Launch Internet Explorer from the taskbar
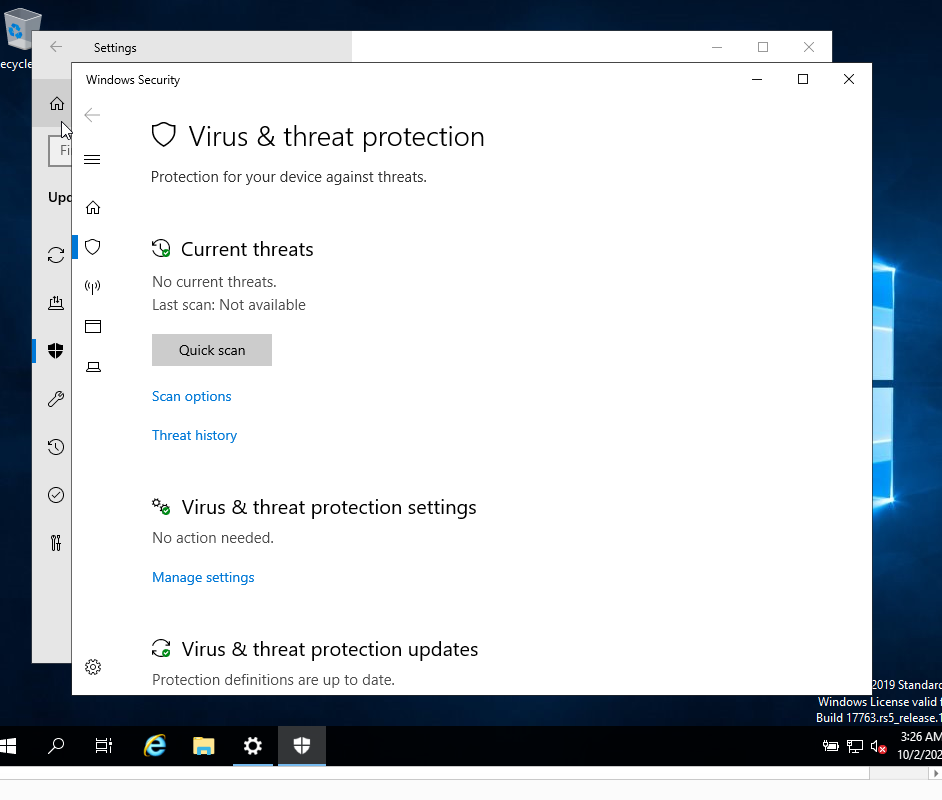 point(155,746)
